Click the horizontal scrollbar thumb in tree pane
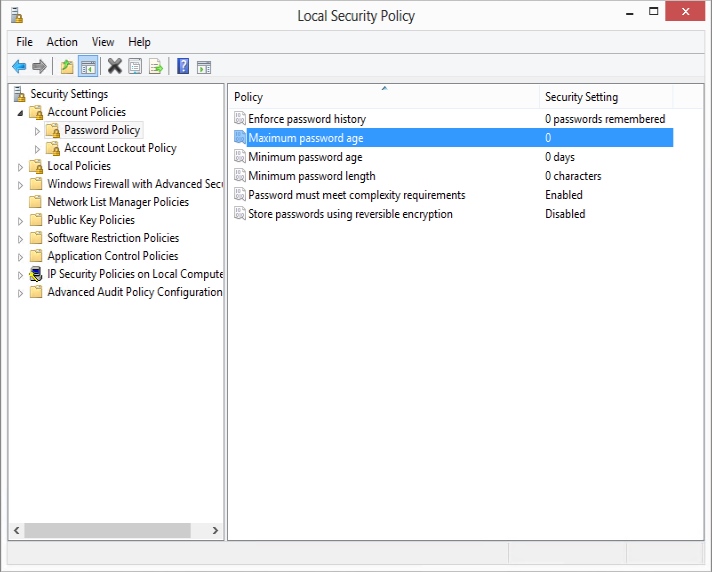 point(108,530)
